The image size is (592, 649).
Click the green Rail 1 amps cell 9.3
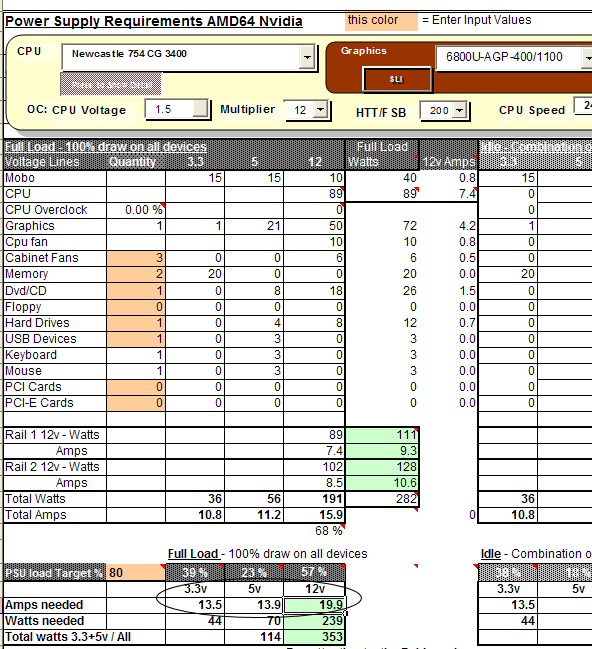382,451
